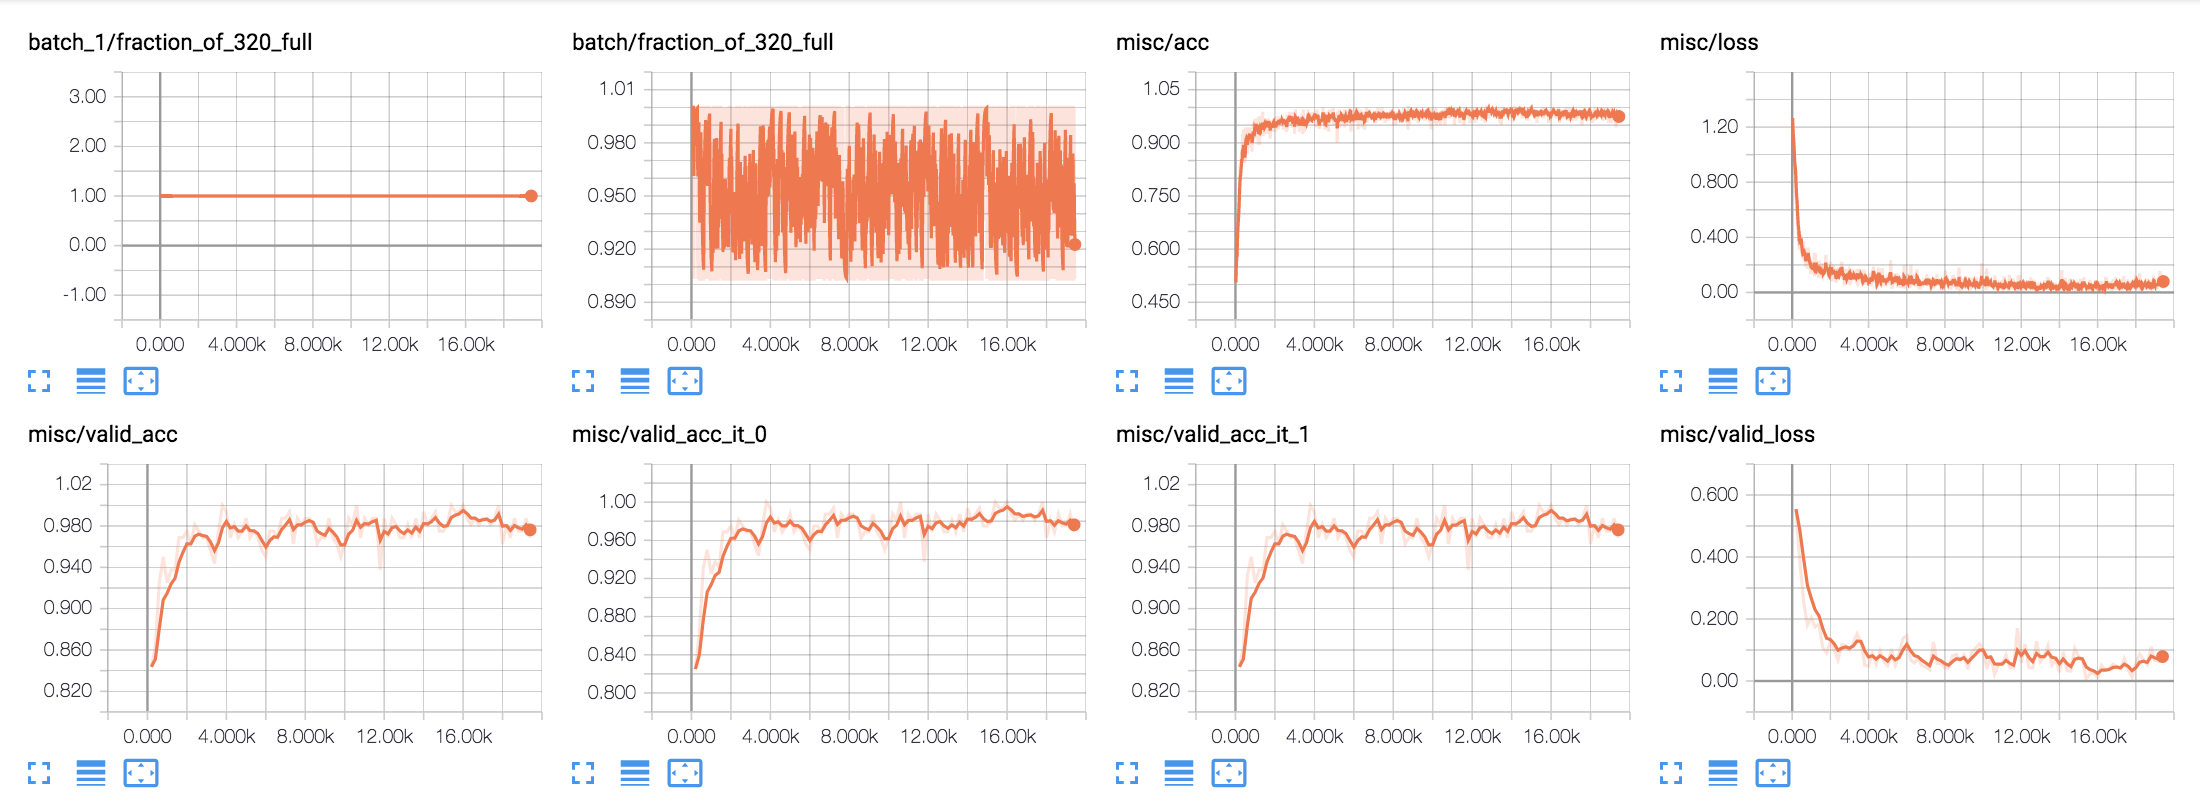Click 0.860 y-axis label on misc/valid_acc chart
2200x806 pixels.
tap(67, 649)
